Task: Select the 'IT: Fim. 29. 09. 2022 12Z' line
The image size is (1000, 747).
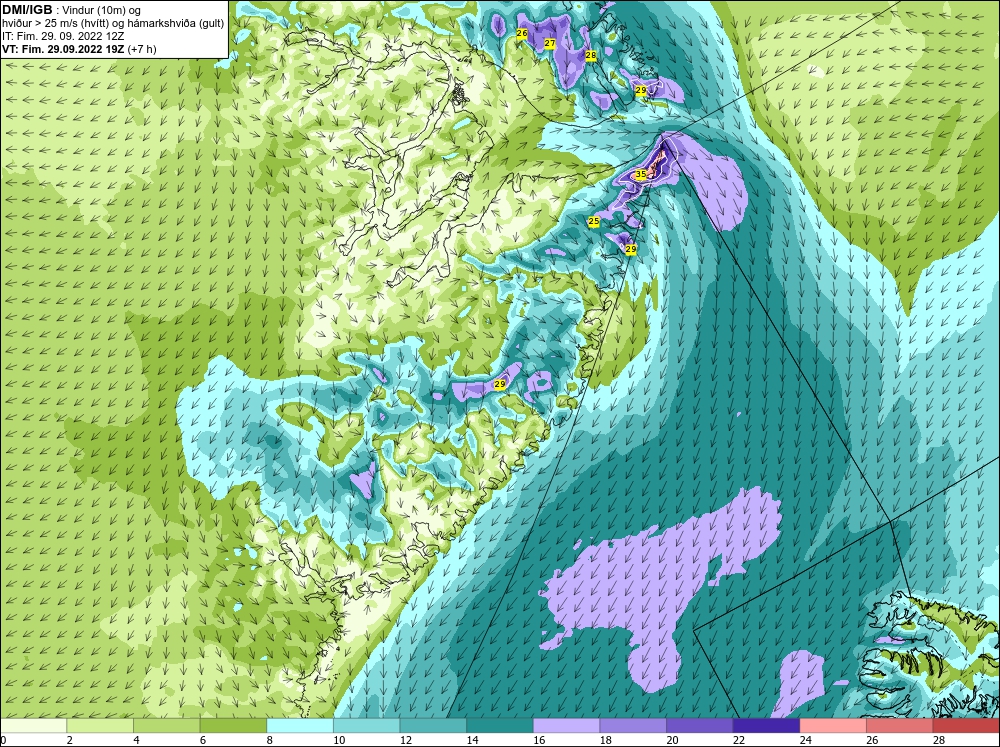Action: (x=63, y=36)
